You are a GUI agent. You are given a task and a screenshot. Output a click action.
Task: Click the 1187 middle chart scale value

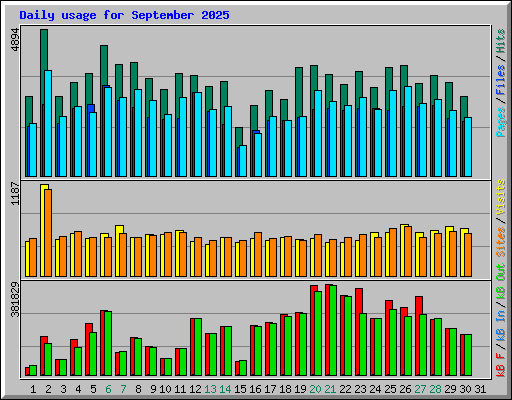pyautogui.click(x=15, y=193)
